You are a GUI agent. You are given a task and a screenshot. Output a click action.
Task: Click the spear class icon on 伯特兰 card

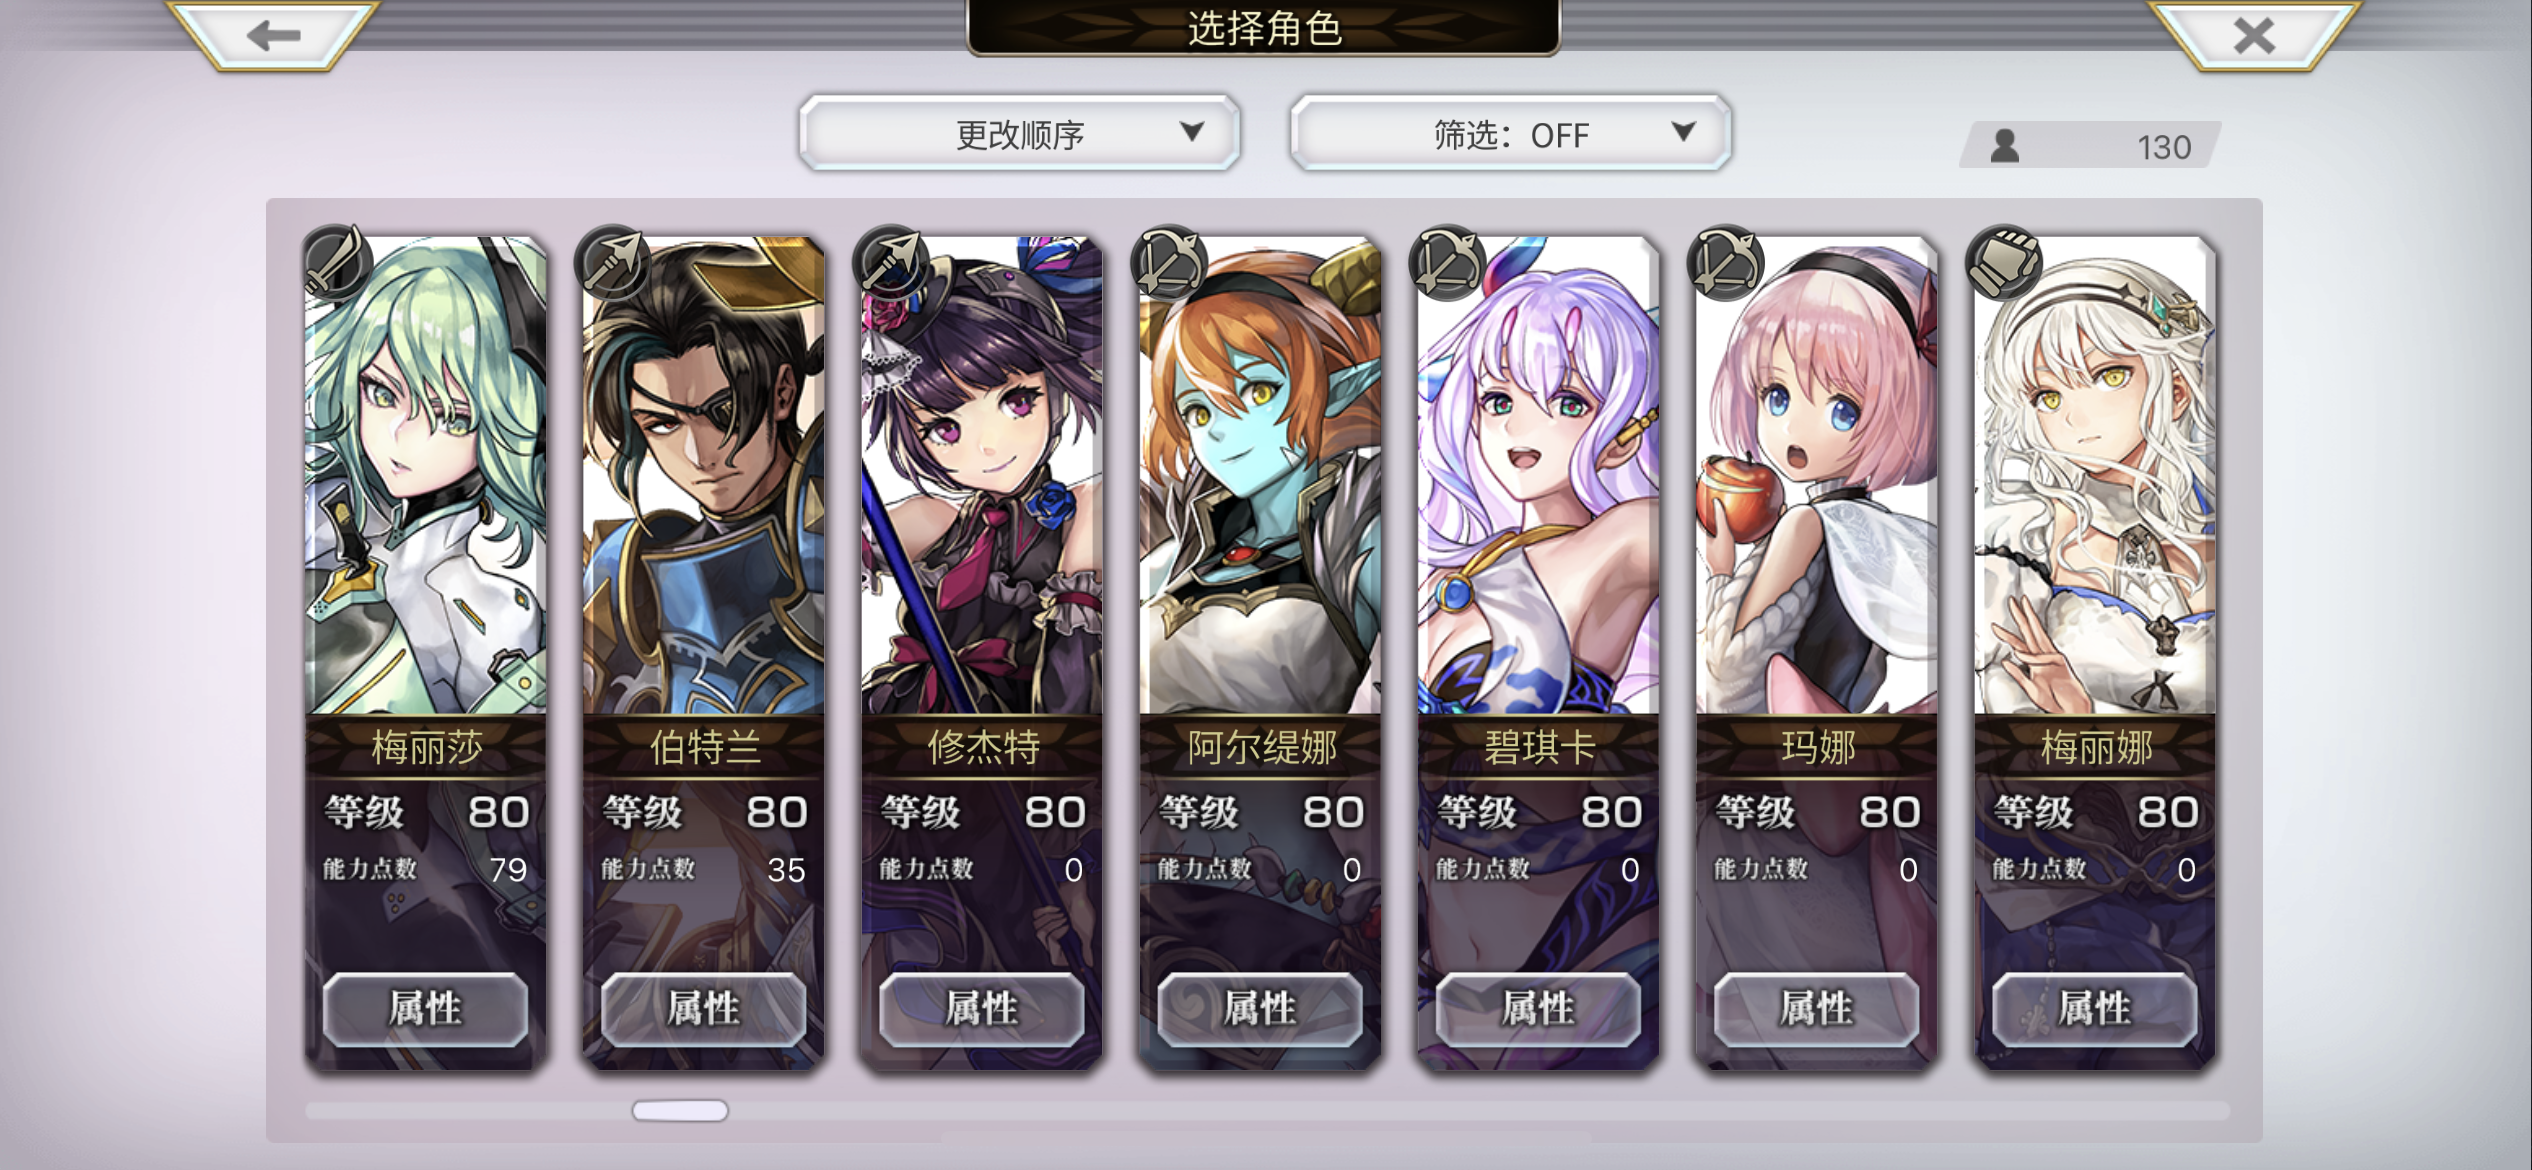[615, 263]
